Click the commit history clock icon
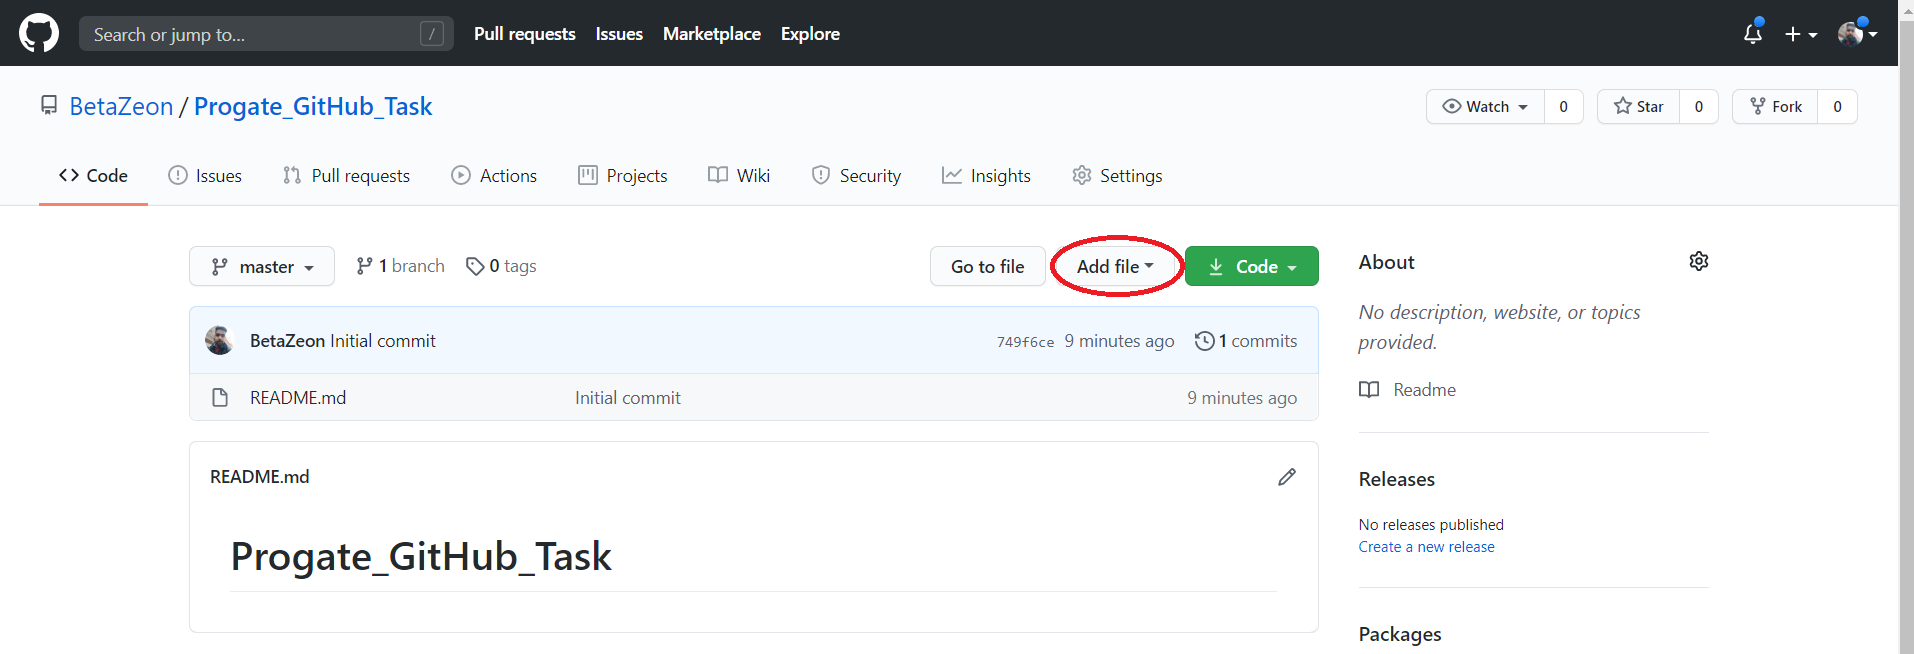The width and height of the screenshot is (1914, 654). coord(1204,341)
